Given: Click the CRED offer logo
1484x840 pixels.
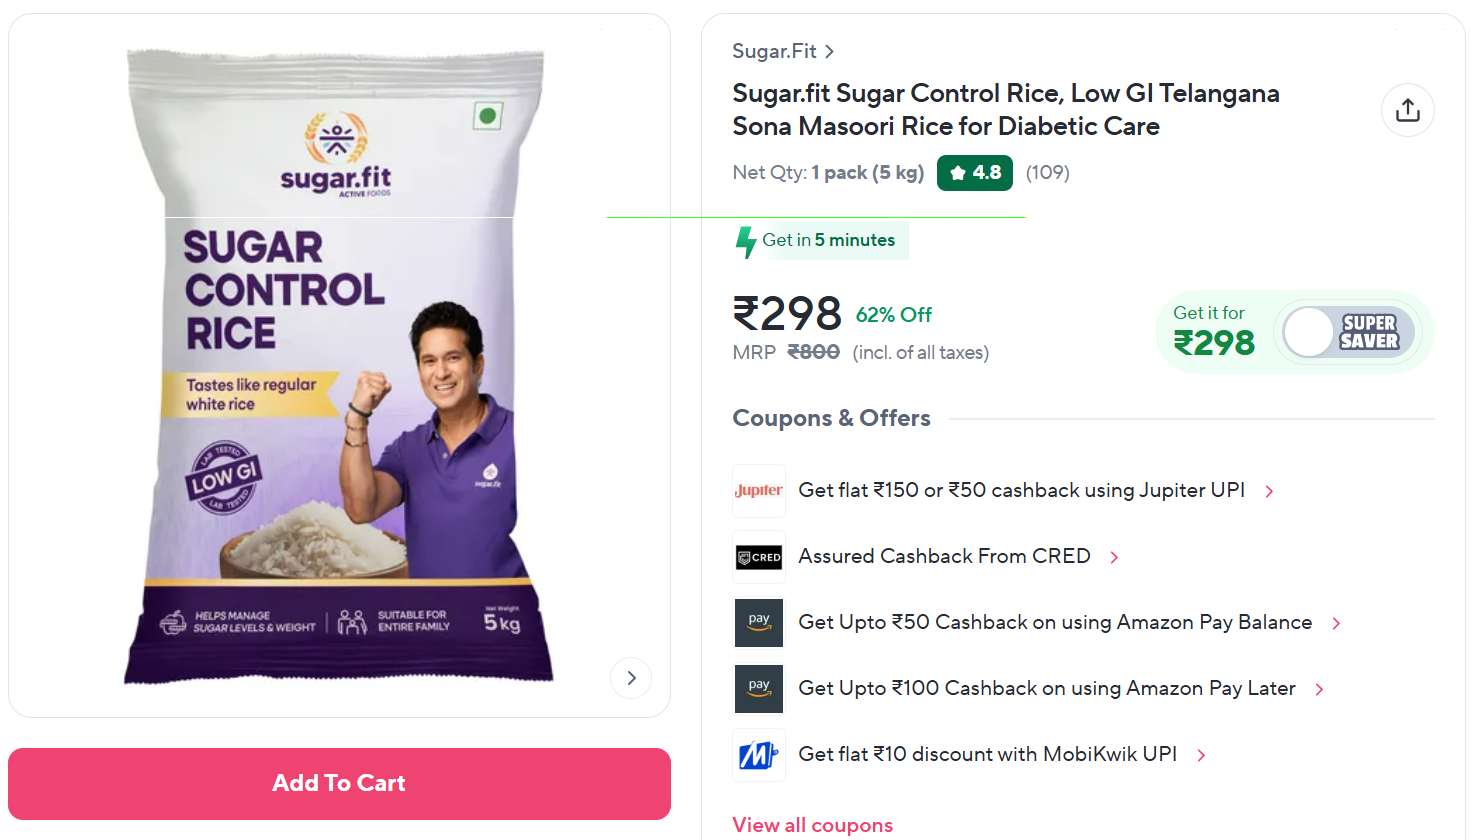Looking at the screenshot, I should 759,557.
